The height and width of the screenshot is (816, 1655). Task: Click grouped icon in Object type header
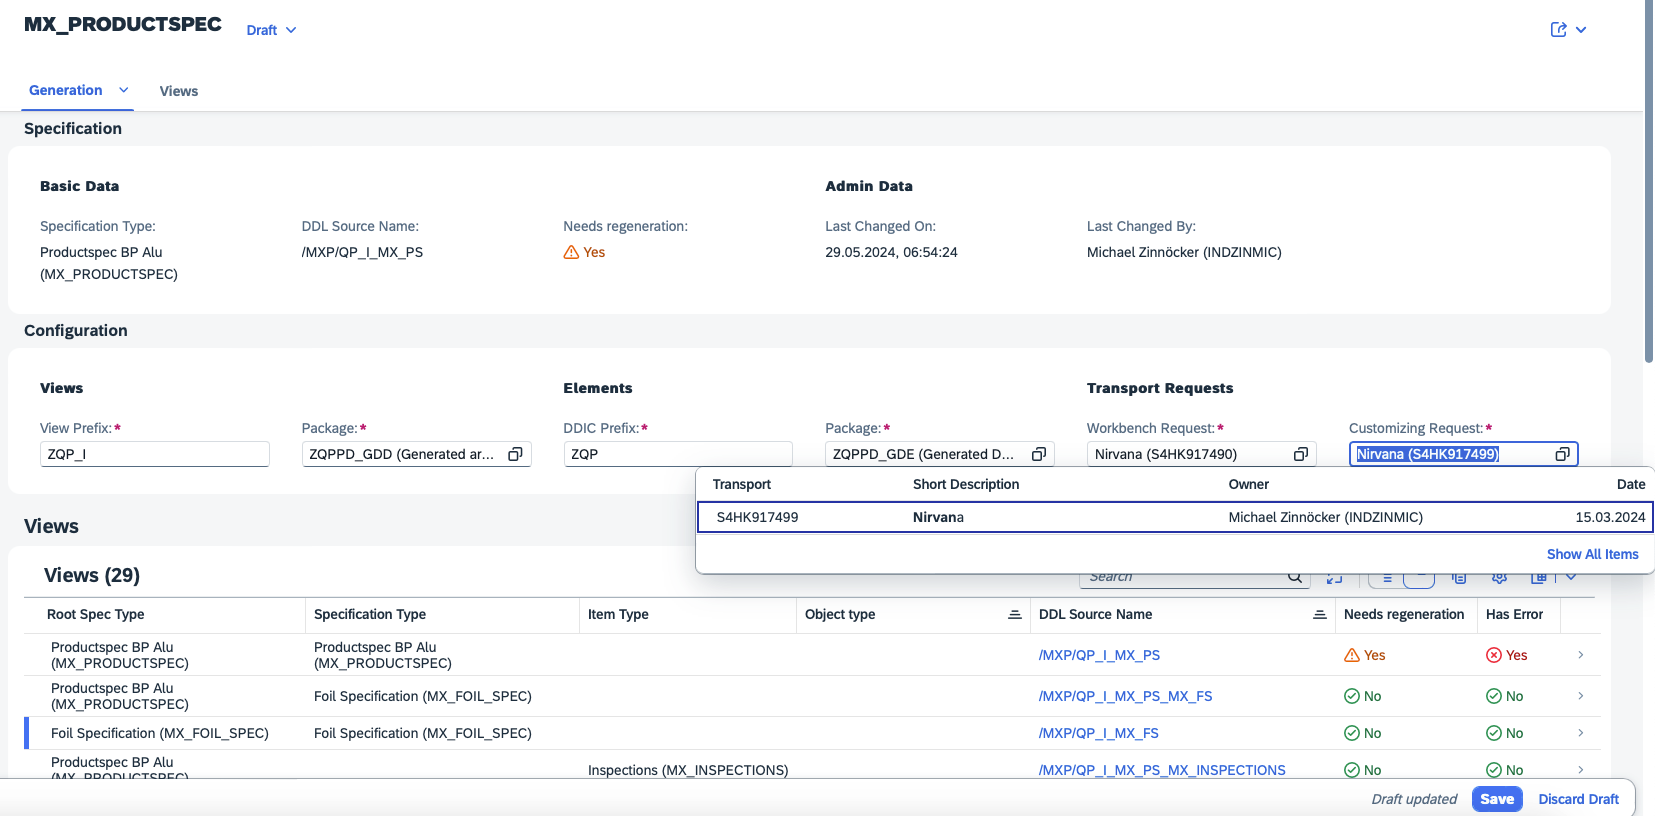click(1015, 614)
